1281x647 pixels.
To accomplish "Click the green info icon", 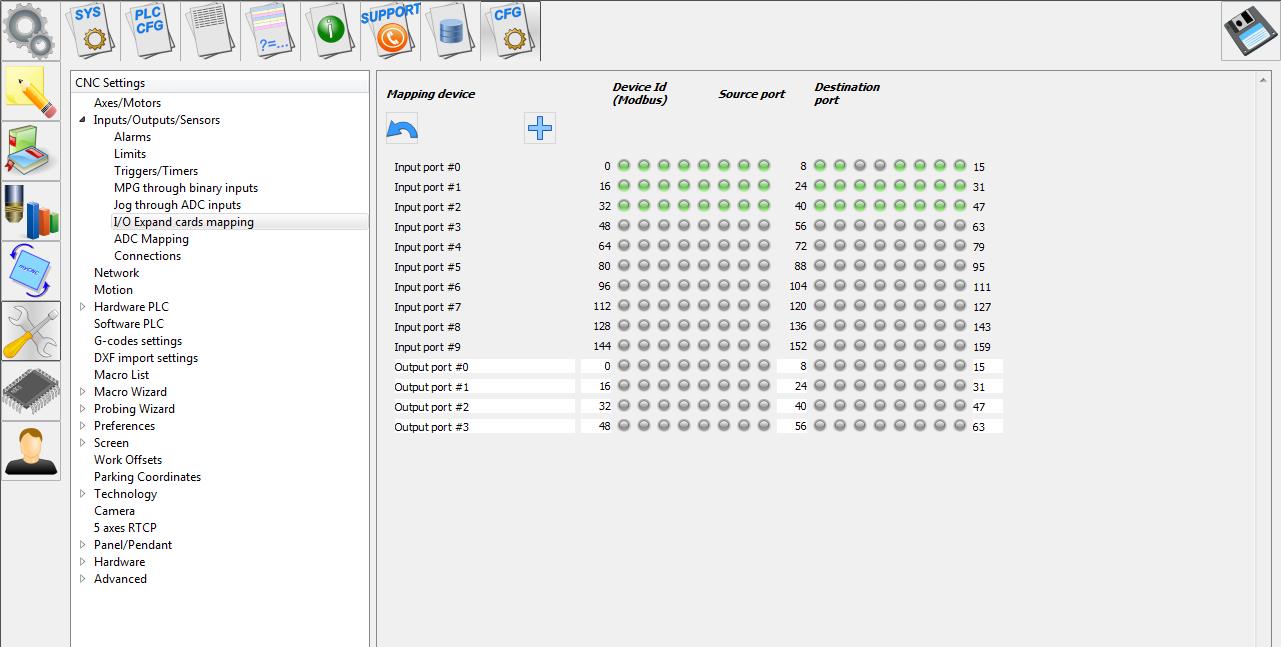I will click(x=330, y=30).
